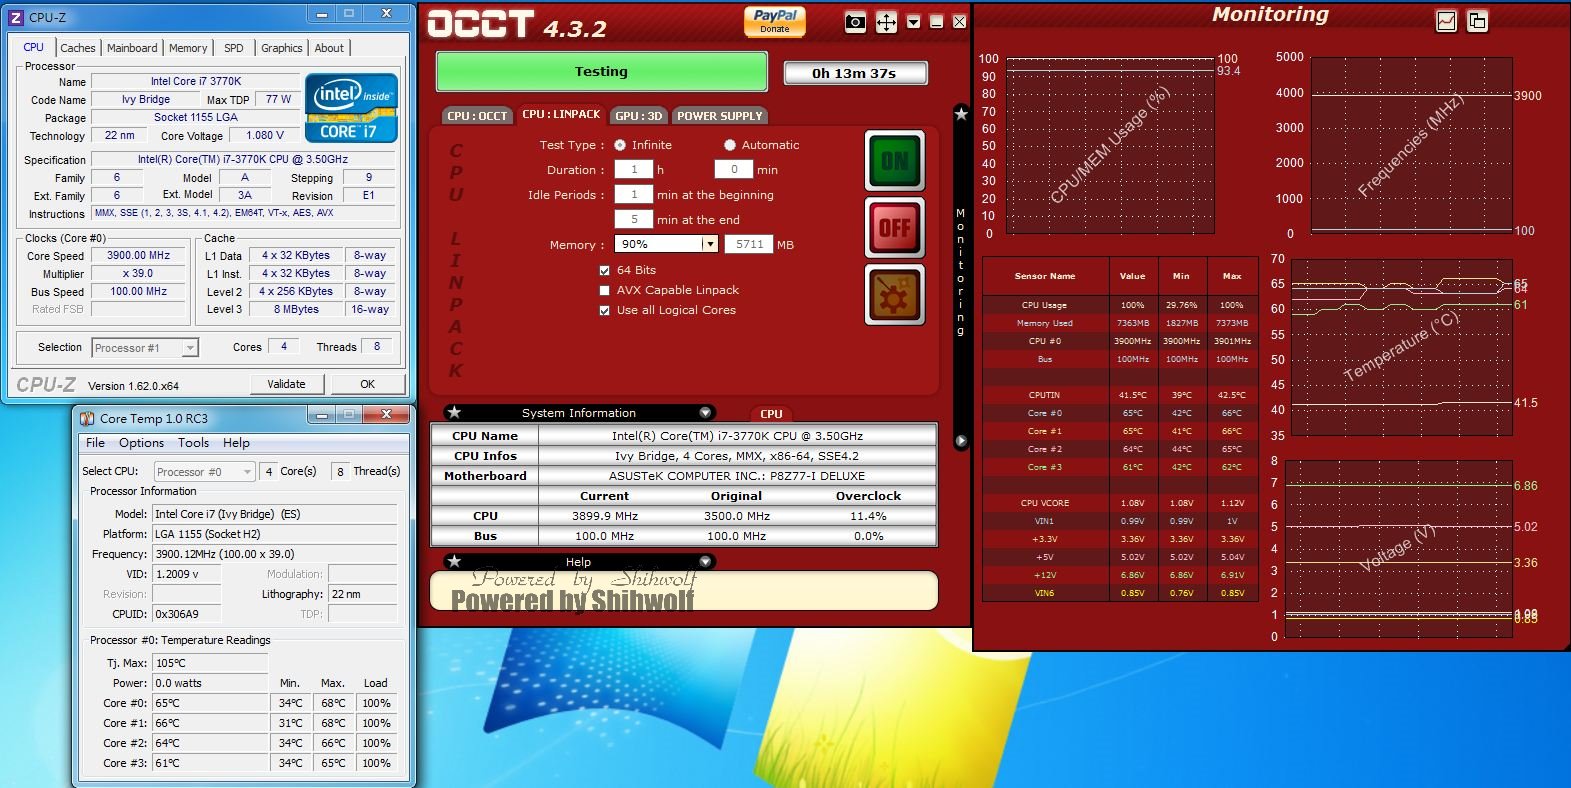Open the Mainboard tab in CPU-Z

(x=132, y=48)
